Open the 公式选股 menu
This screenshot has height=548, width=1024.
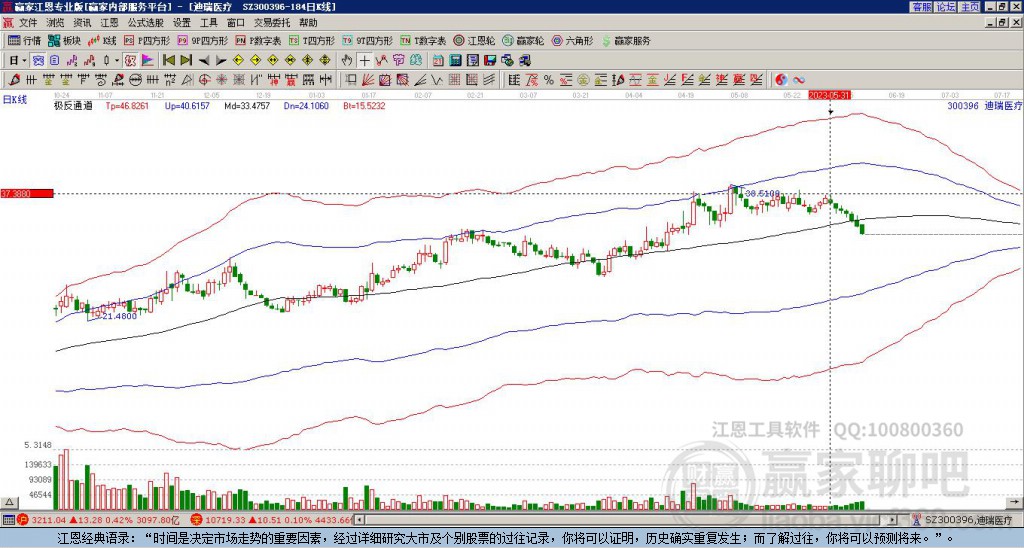145,23
